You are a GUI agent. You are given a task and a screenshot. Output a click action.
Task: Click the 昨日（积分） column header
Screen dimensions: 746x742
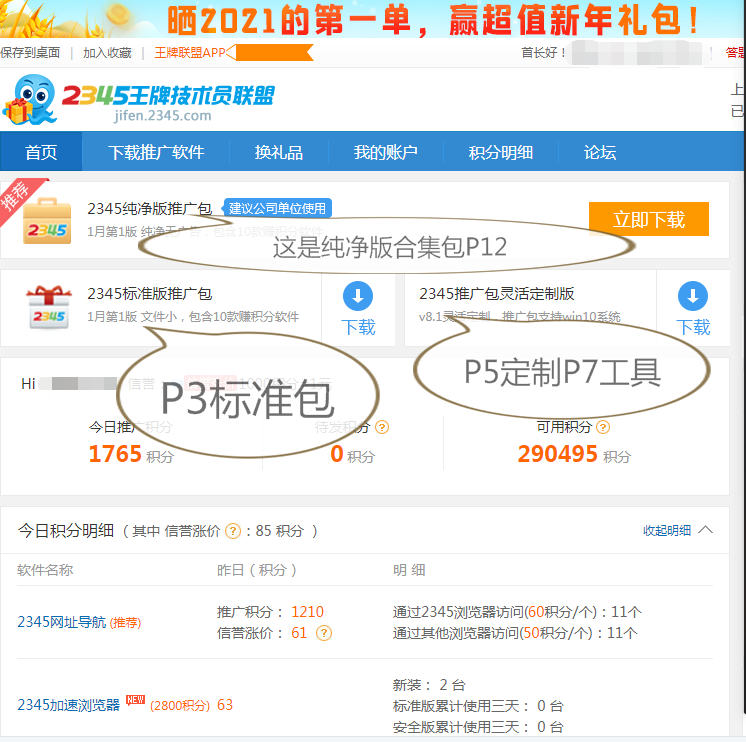257,570
